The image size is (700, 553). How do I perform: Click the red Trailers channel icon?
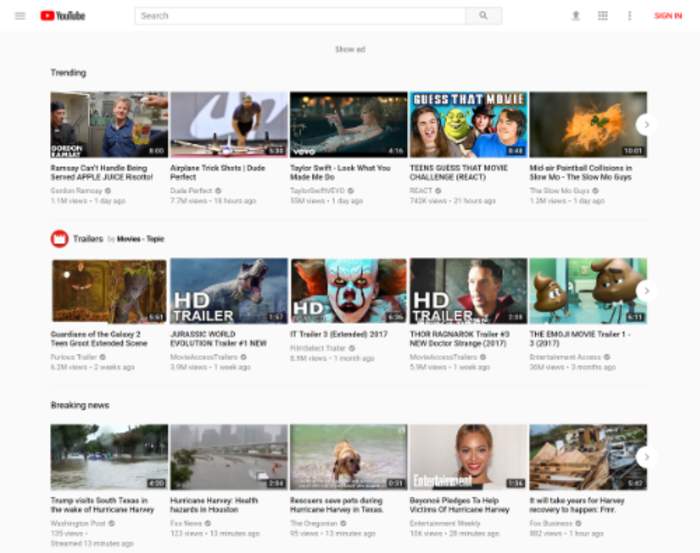[59, 239]
